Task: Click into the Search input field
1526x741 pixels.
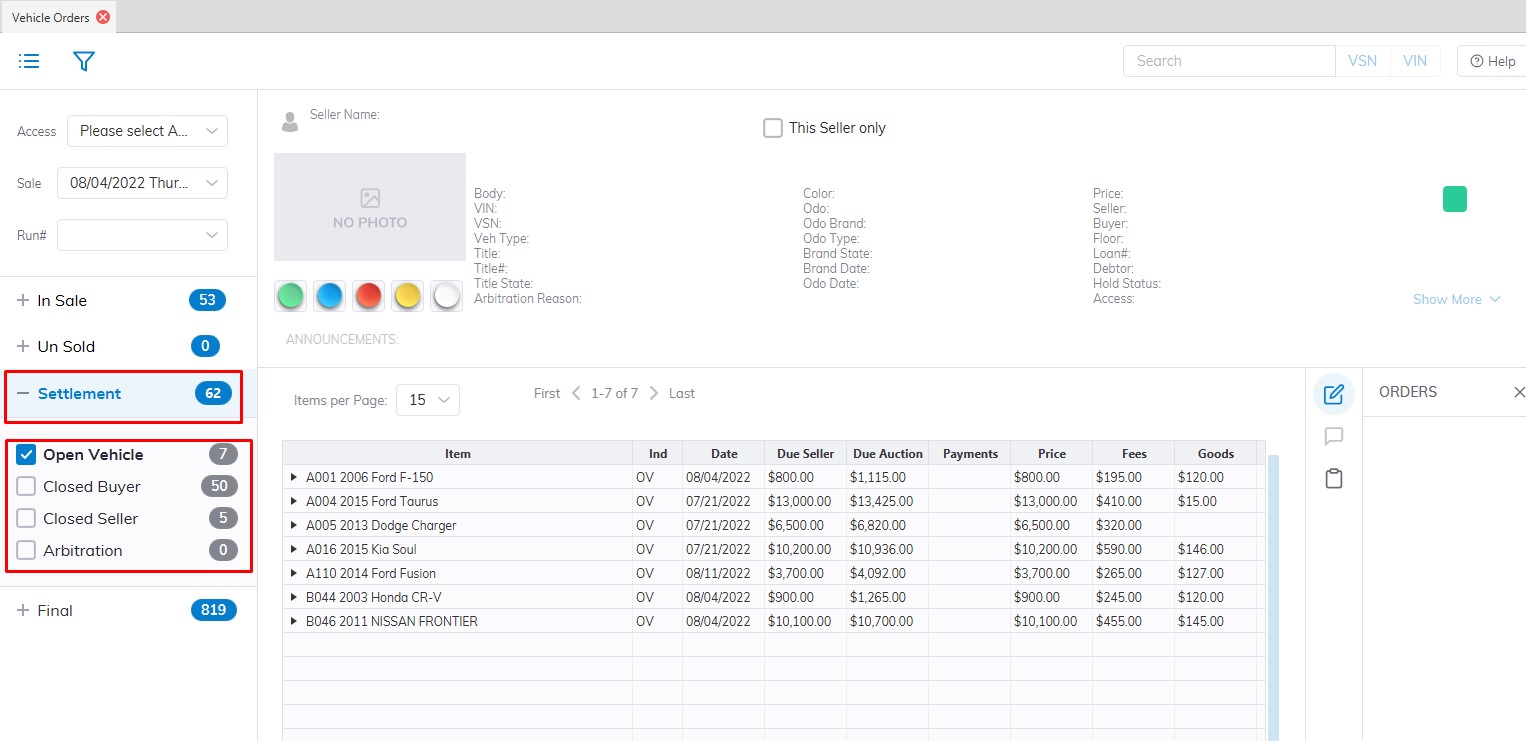Action: tap(1228, 61)
